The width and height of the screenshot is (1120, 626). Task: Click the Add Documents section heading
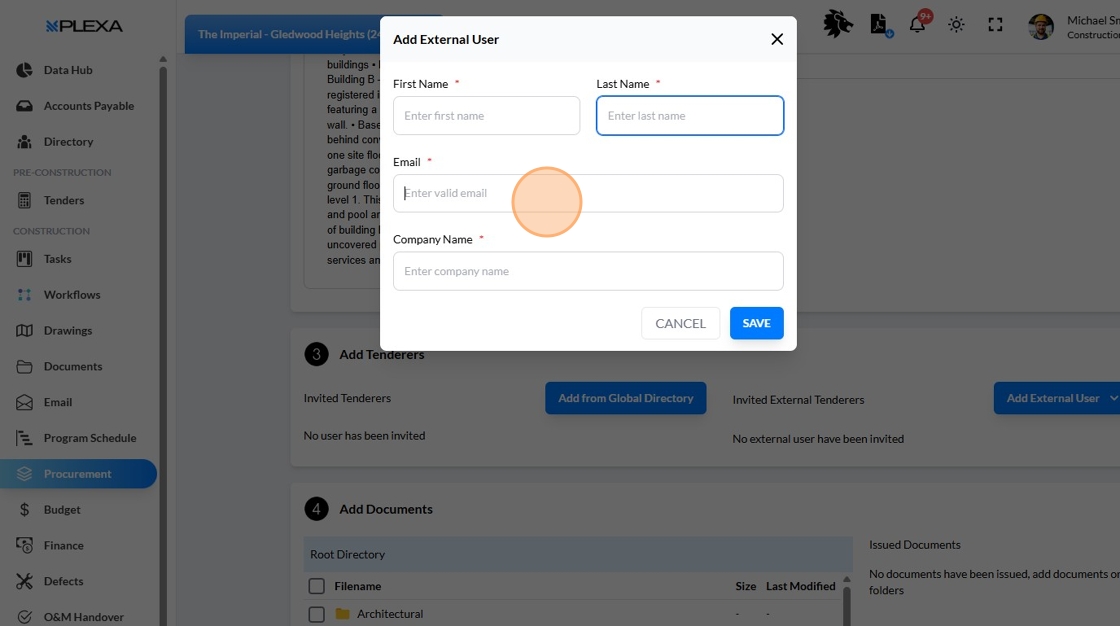[x=386, y=509]
